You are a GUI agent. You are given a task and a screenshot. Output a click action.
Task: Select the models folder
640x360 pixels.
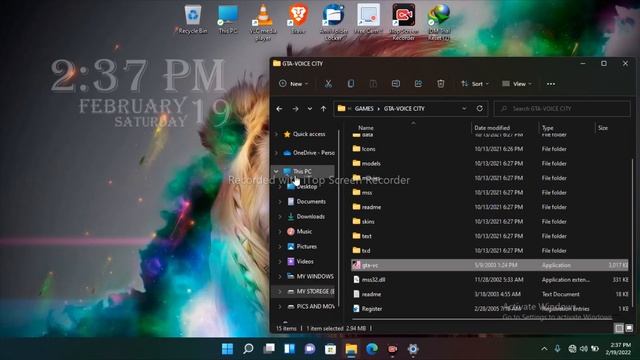point(490,163)
